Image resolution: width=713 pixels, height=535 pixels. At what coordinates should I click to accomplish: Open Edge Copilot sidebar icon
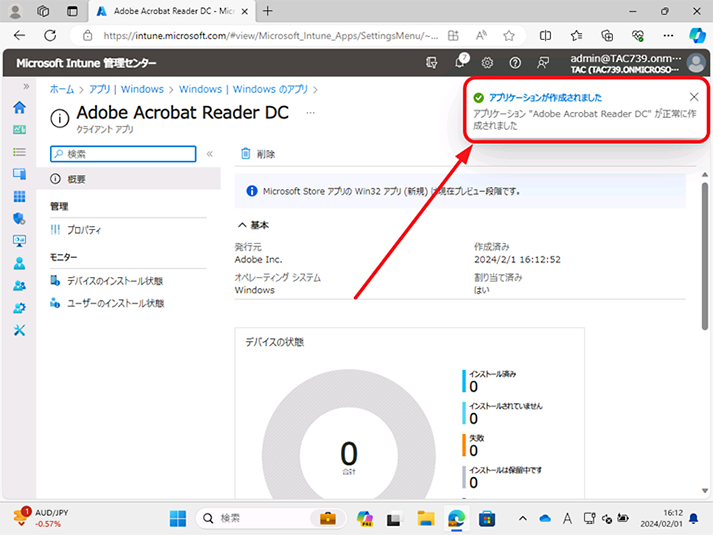697,35
